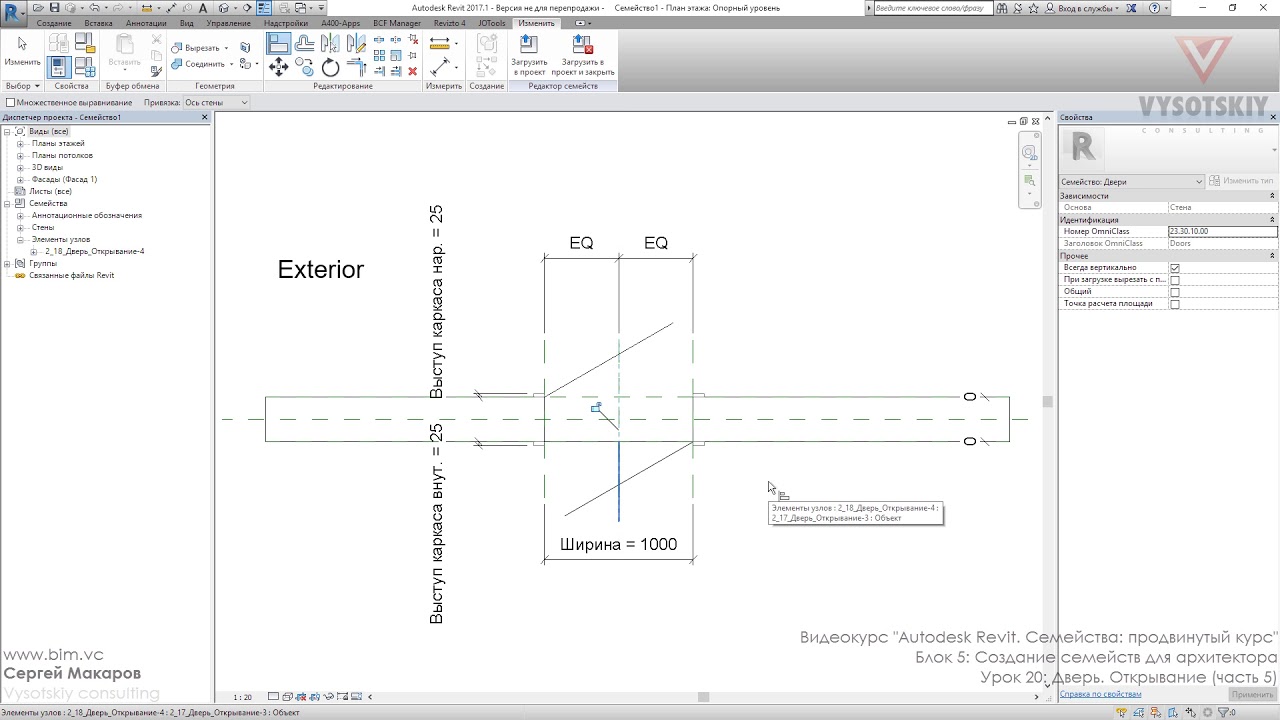Viewport: 1280px width, 720px height.
Task: Toggle the Properties palette ribbon button
Action: [59, 67]
